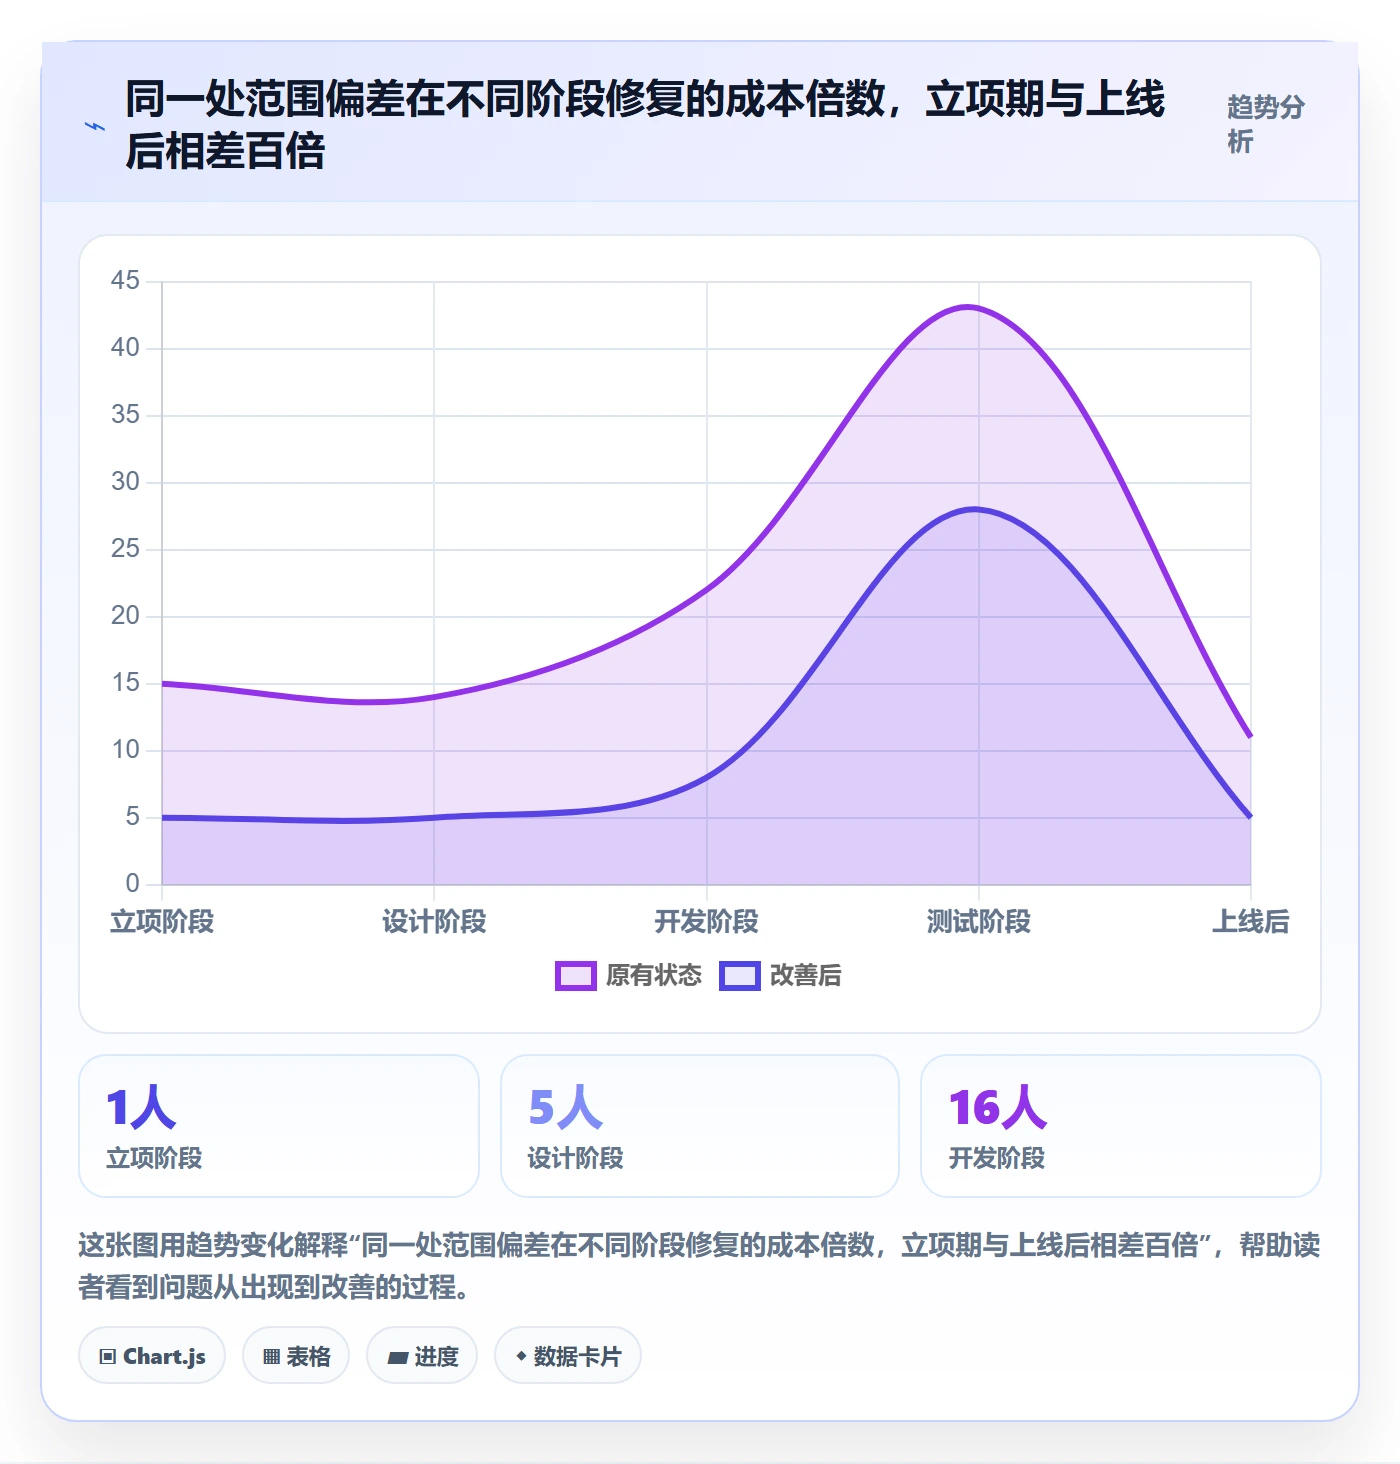Click the 上线后 x-axis label
The width and height of the screenshot is (1400, 1464).
click(x=1251, y=922)
